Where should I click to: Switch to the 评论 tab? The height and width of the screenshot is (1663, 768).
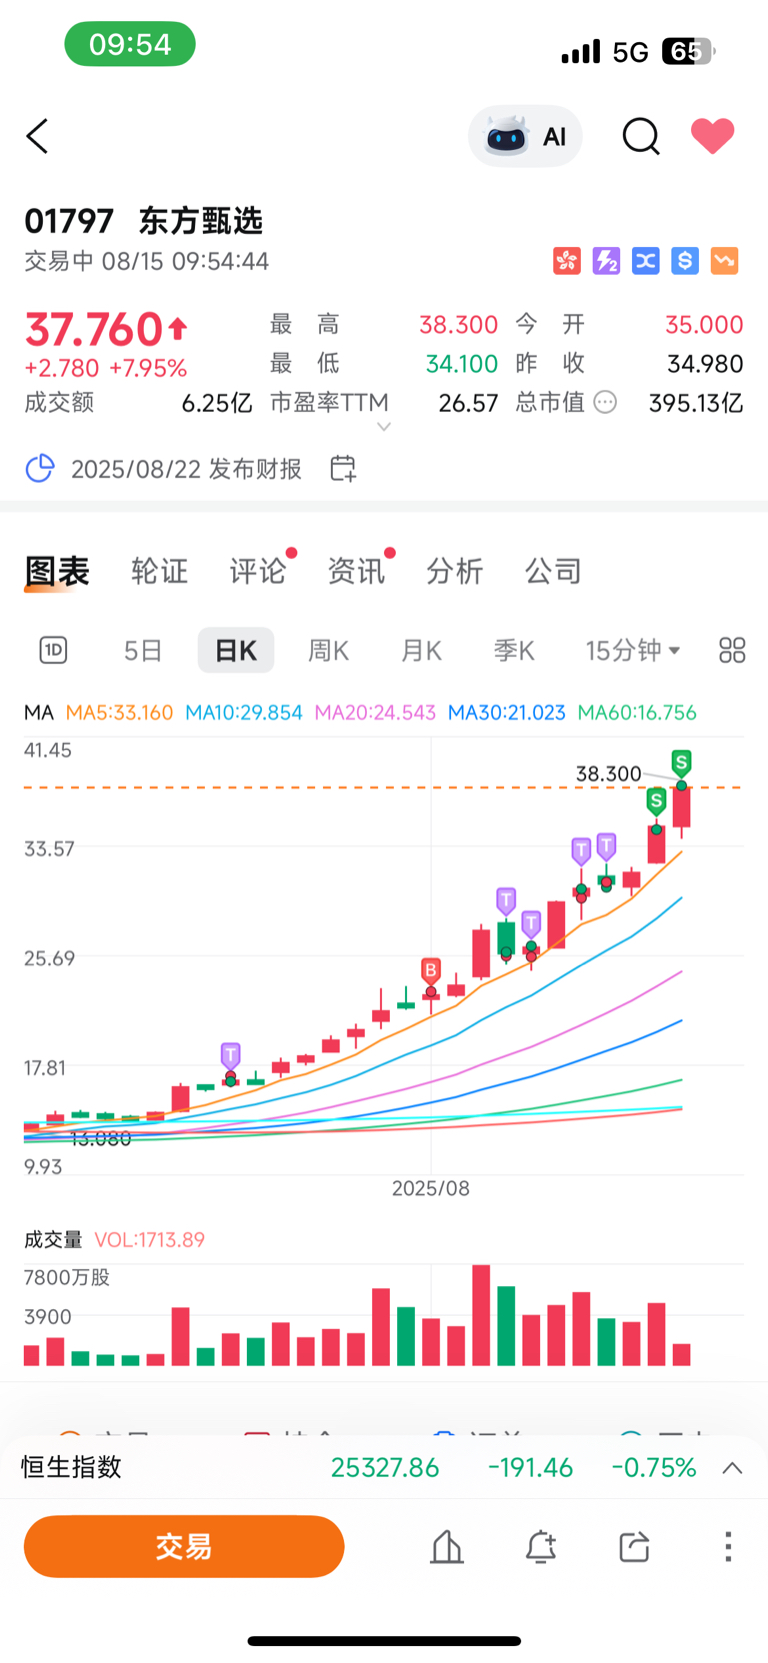click(258, 571)
